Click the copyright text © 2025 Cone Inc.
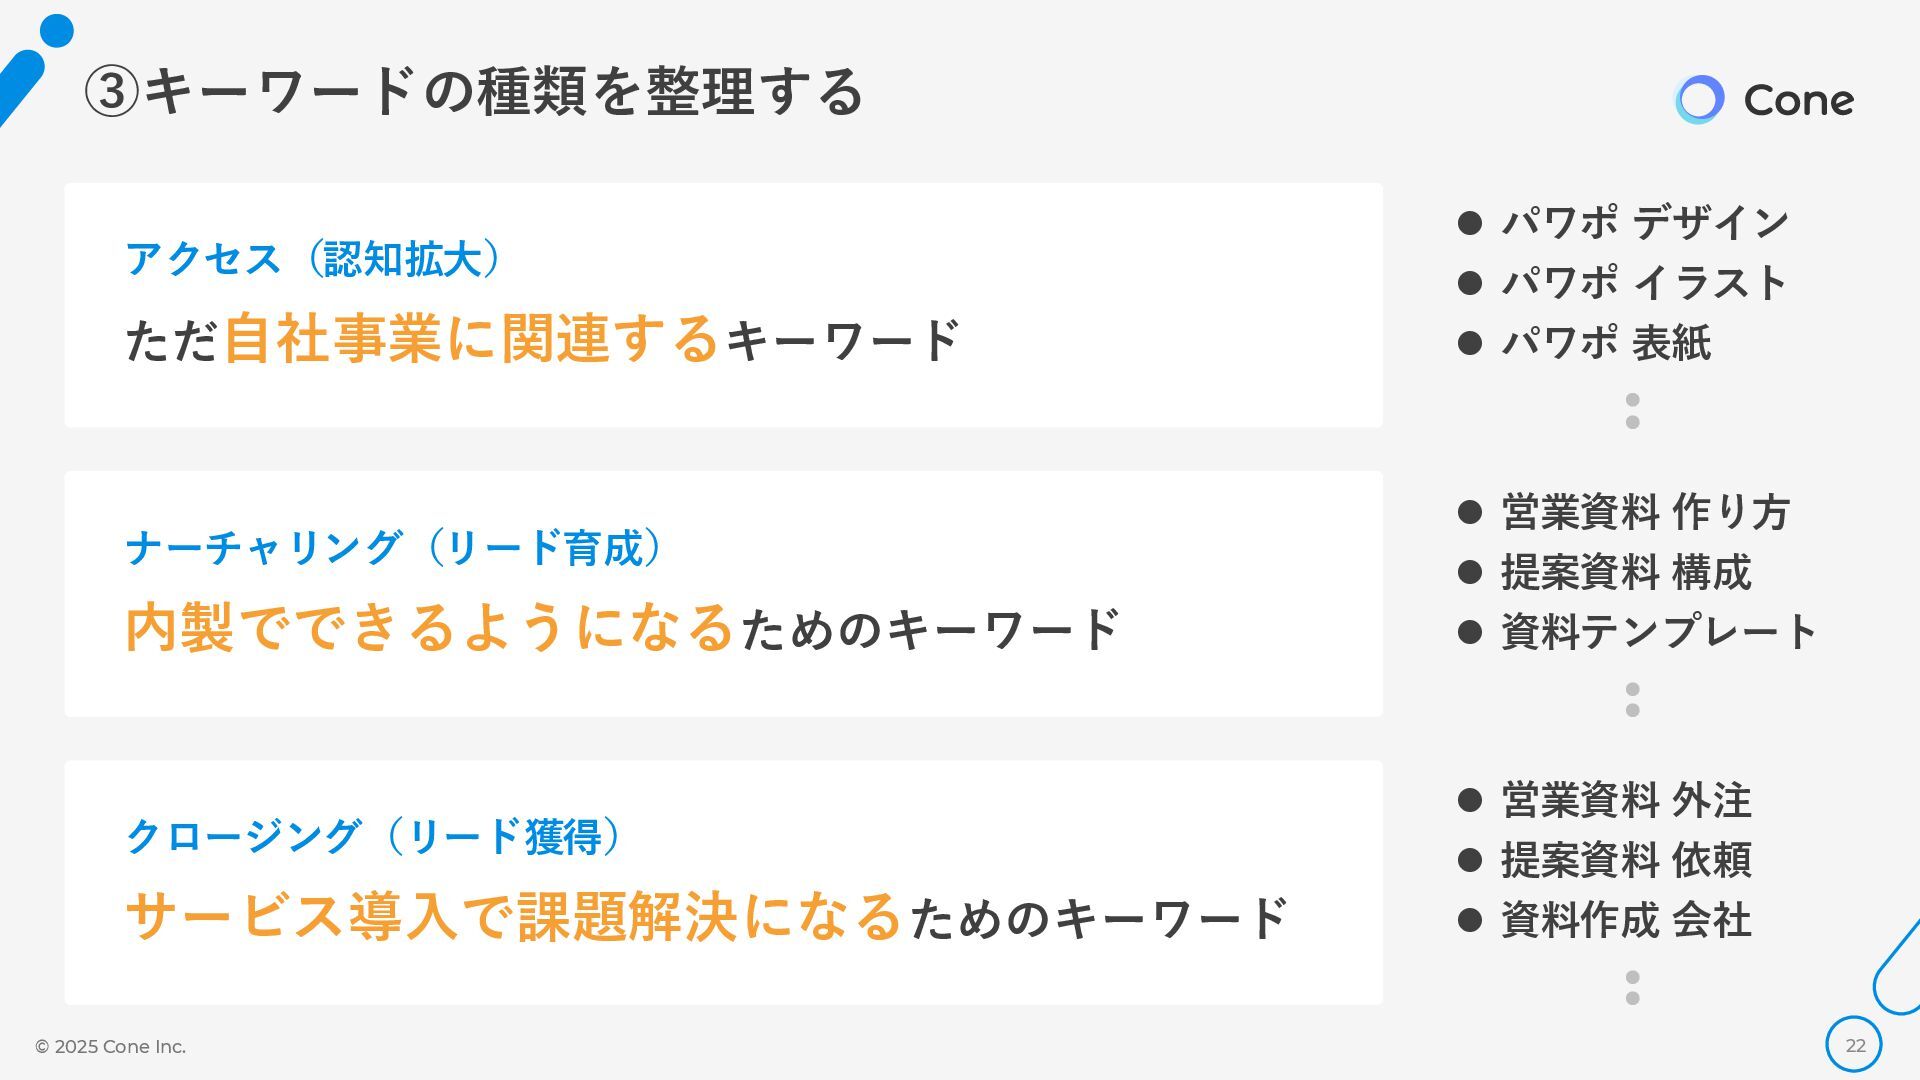Screen dimensions: 1920x1080 (x=110, y=1047)
